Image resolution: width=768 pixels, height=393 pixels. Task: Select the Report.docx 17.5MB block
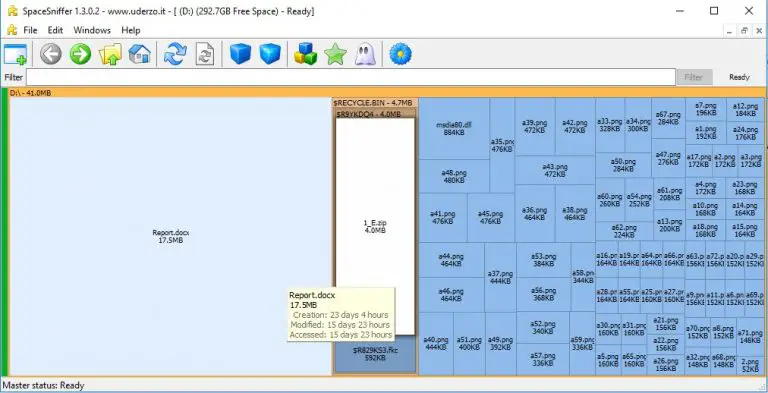[170, 236]
